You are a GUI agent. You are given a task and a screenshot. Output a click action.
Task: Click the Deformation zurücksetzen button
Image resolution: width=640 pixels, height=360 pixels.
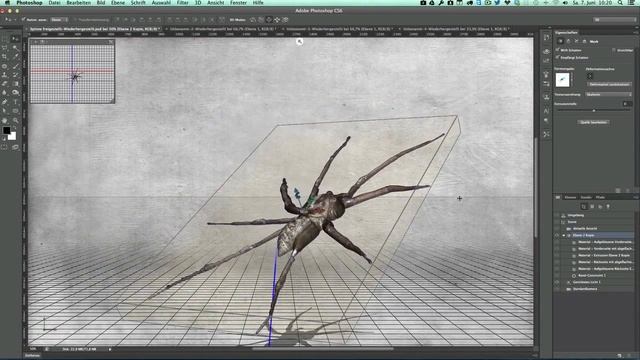click(609, 84)
